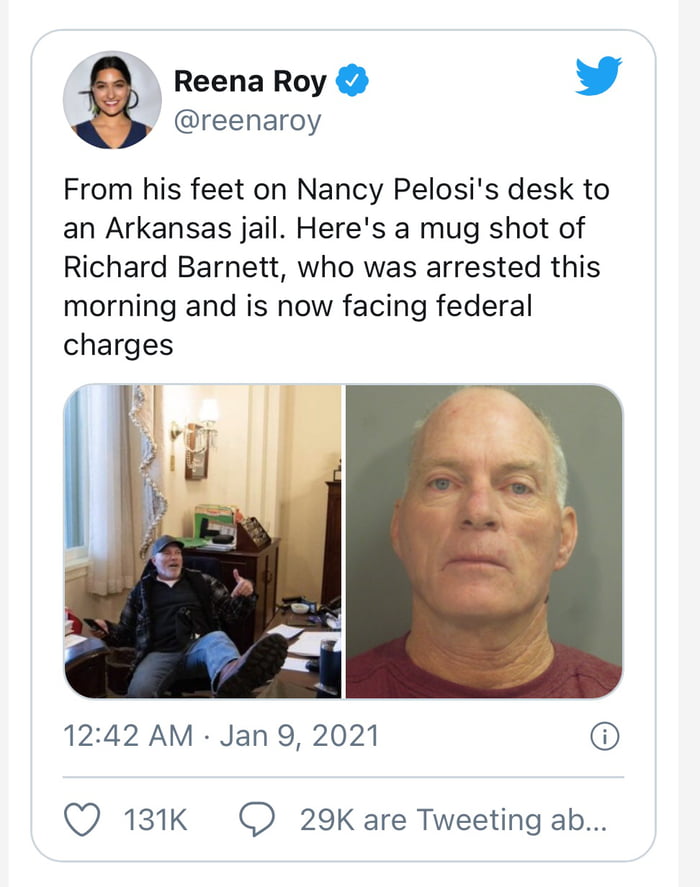The image size is (700, 887).
Task: Click the divider line above the like count
Action: [x=343, y=777]
